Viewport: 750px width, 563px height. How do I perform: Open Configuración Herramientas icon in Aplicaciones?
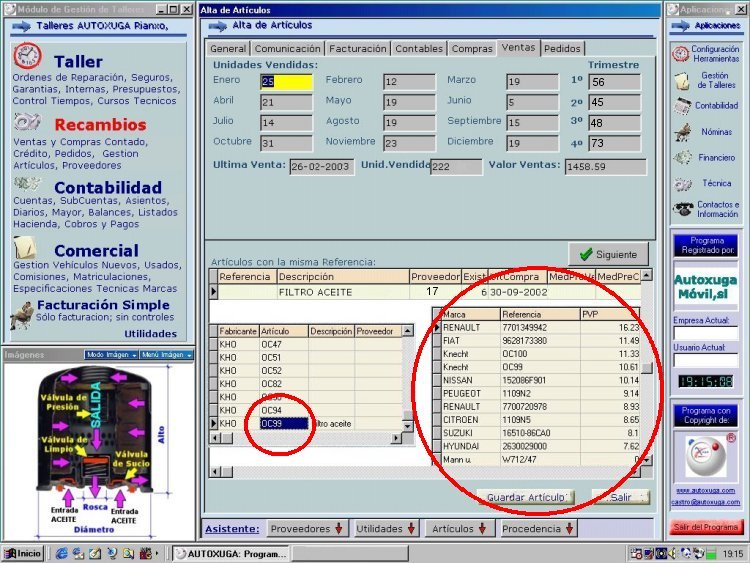click(x=680, y=54)
